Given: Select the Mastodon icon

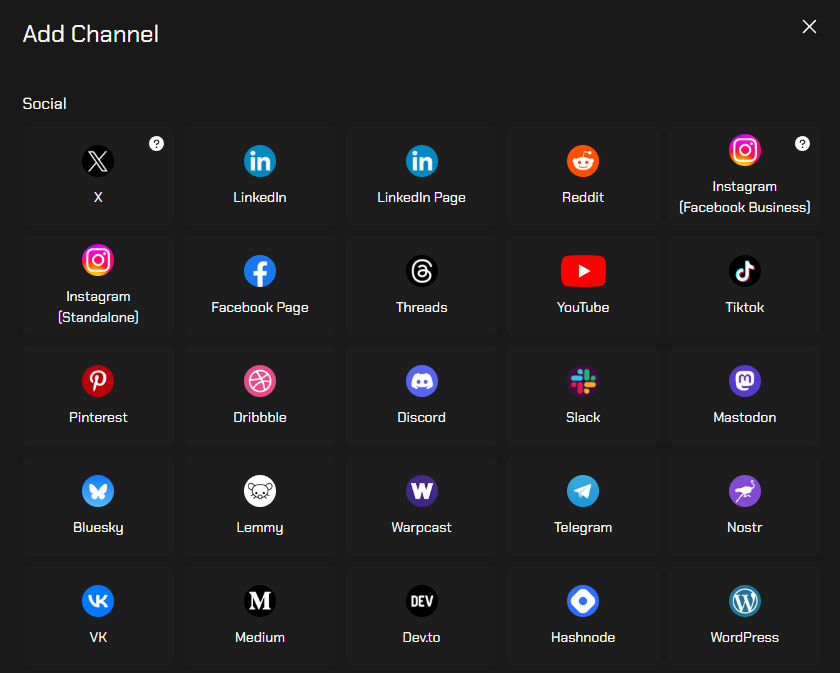Looking at the screenshot, I should [744, 381].
